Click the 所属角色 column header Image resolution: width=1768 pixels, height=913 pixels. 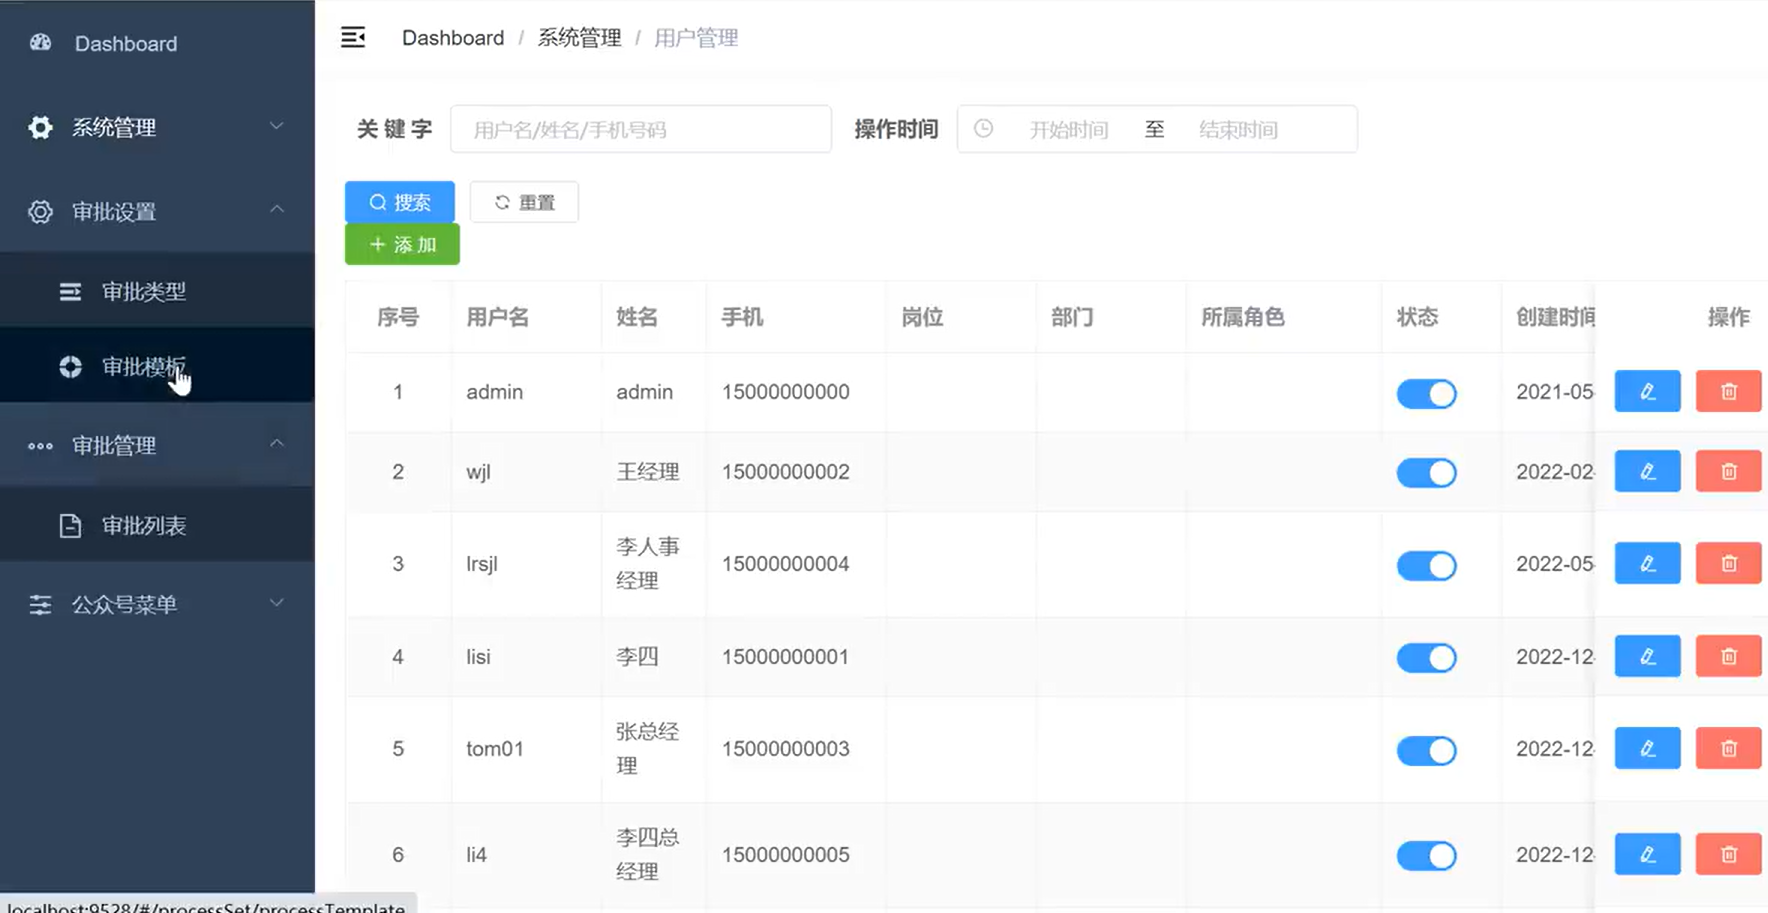pos(1242,317)
